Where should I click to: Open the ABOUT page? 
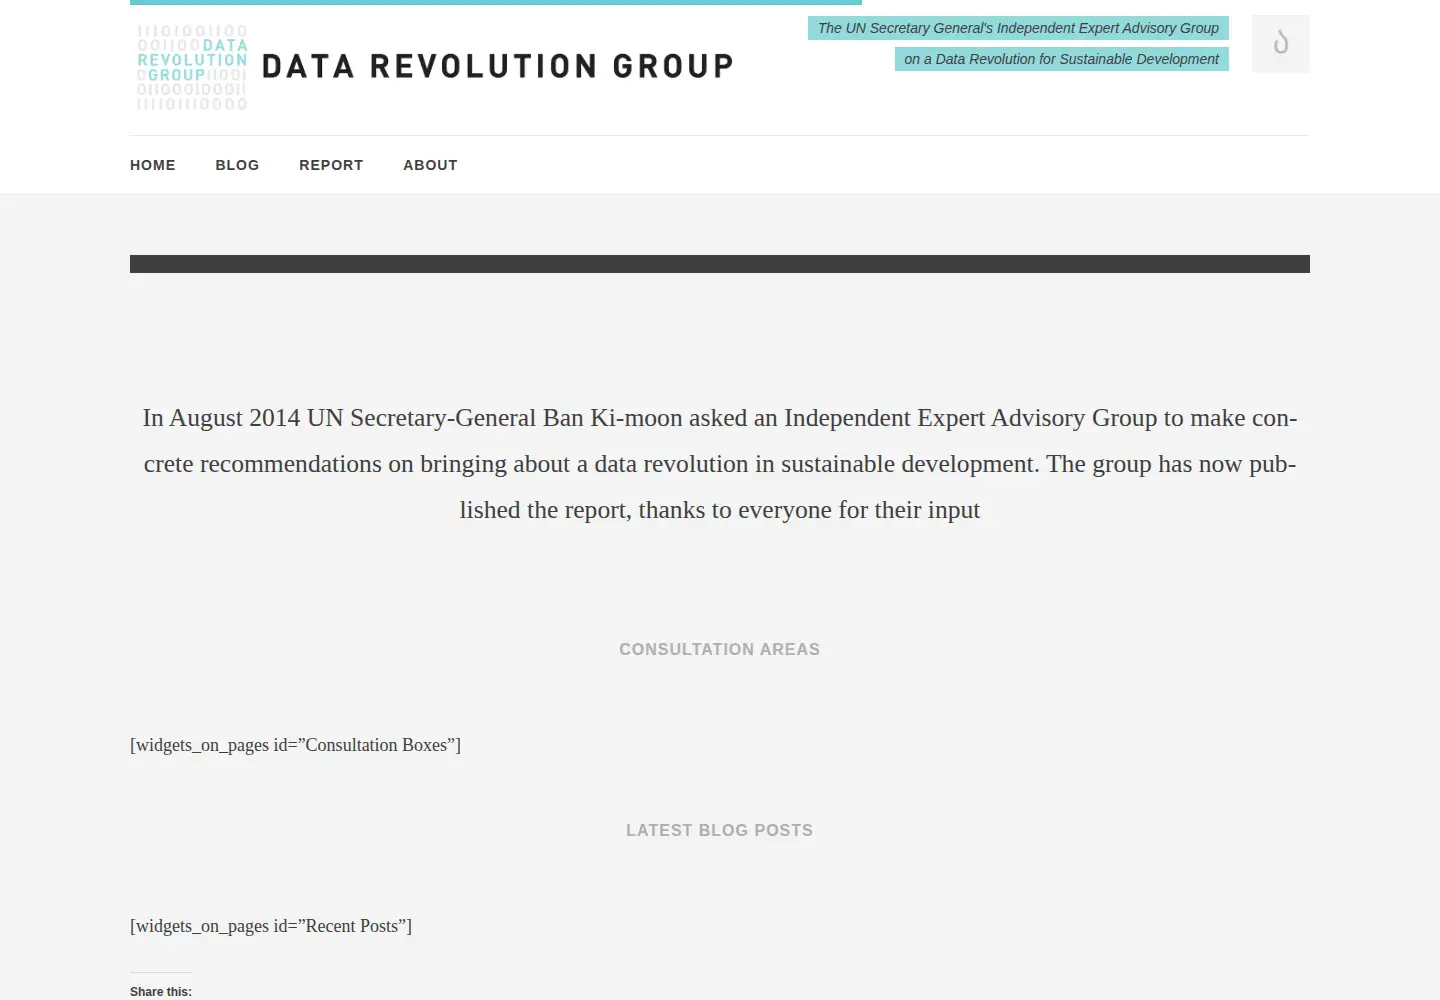pyautogui.click(x=430, y=165)
